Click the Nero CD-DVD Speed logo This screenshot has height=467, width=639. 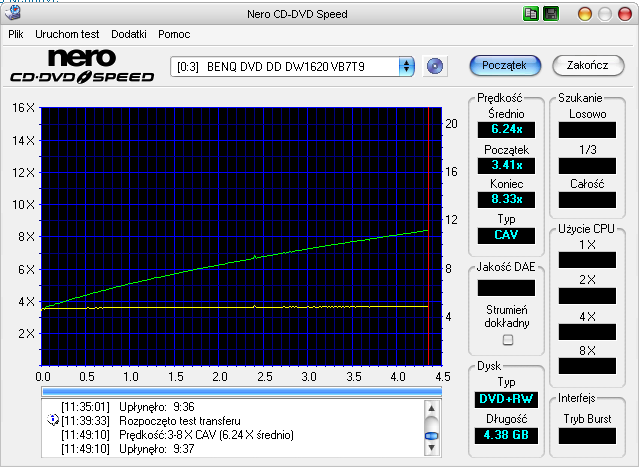coord(82,66)
